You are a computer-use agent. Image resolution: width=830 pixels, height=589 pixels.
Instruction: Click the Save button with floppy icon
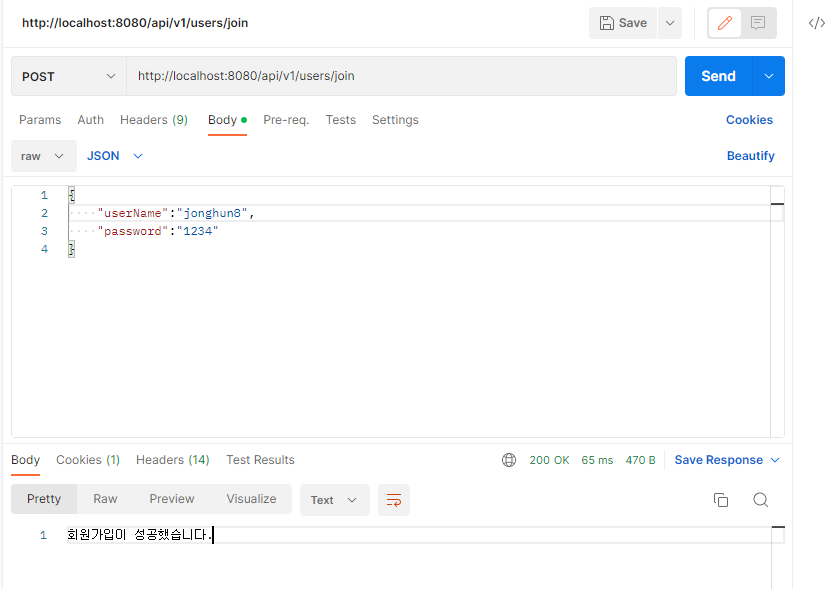point(622,23)
